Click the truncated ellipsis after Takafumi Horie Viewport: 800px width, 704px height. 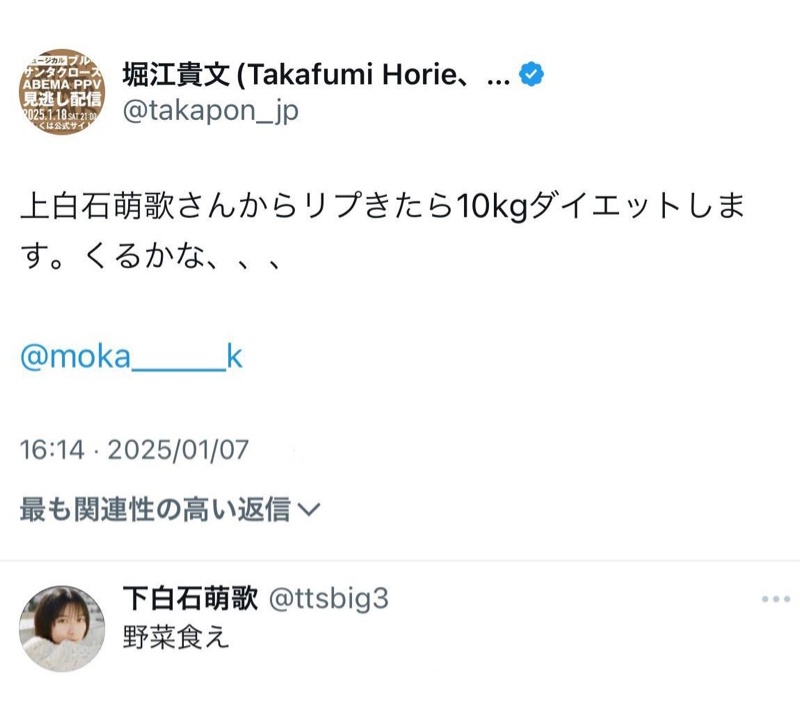pos(497,75)
